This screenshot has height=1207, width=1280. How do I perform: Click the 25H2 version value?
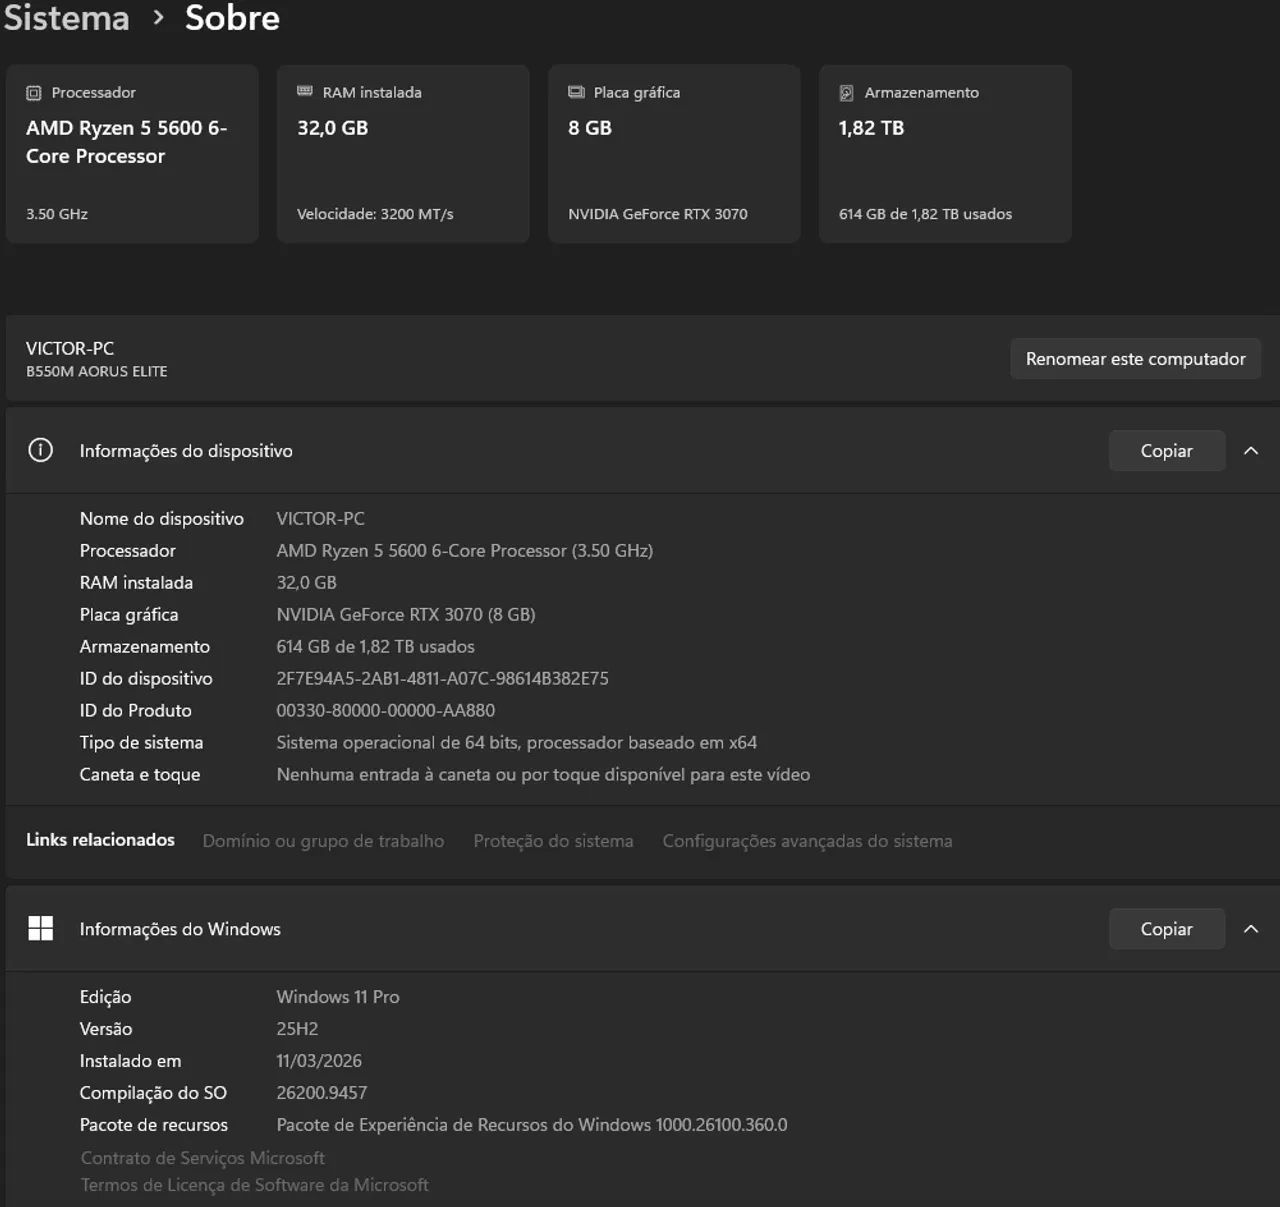(298, 1029)
